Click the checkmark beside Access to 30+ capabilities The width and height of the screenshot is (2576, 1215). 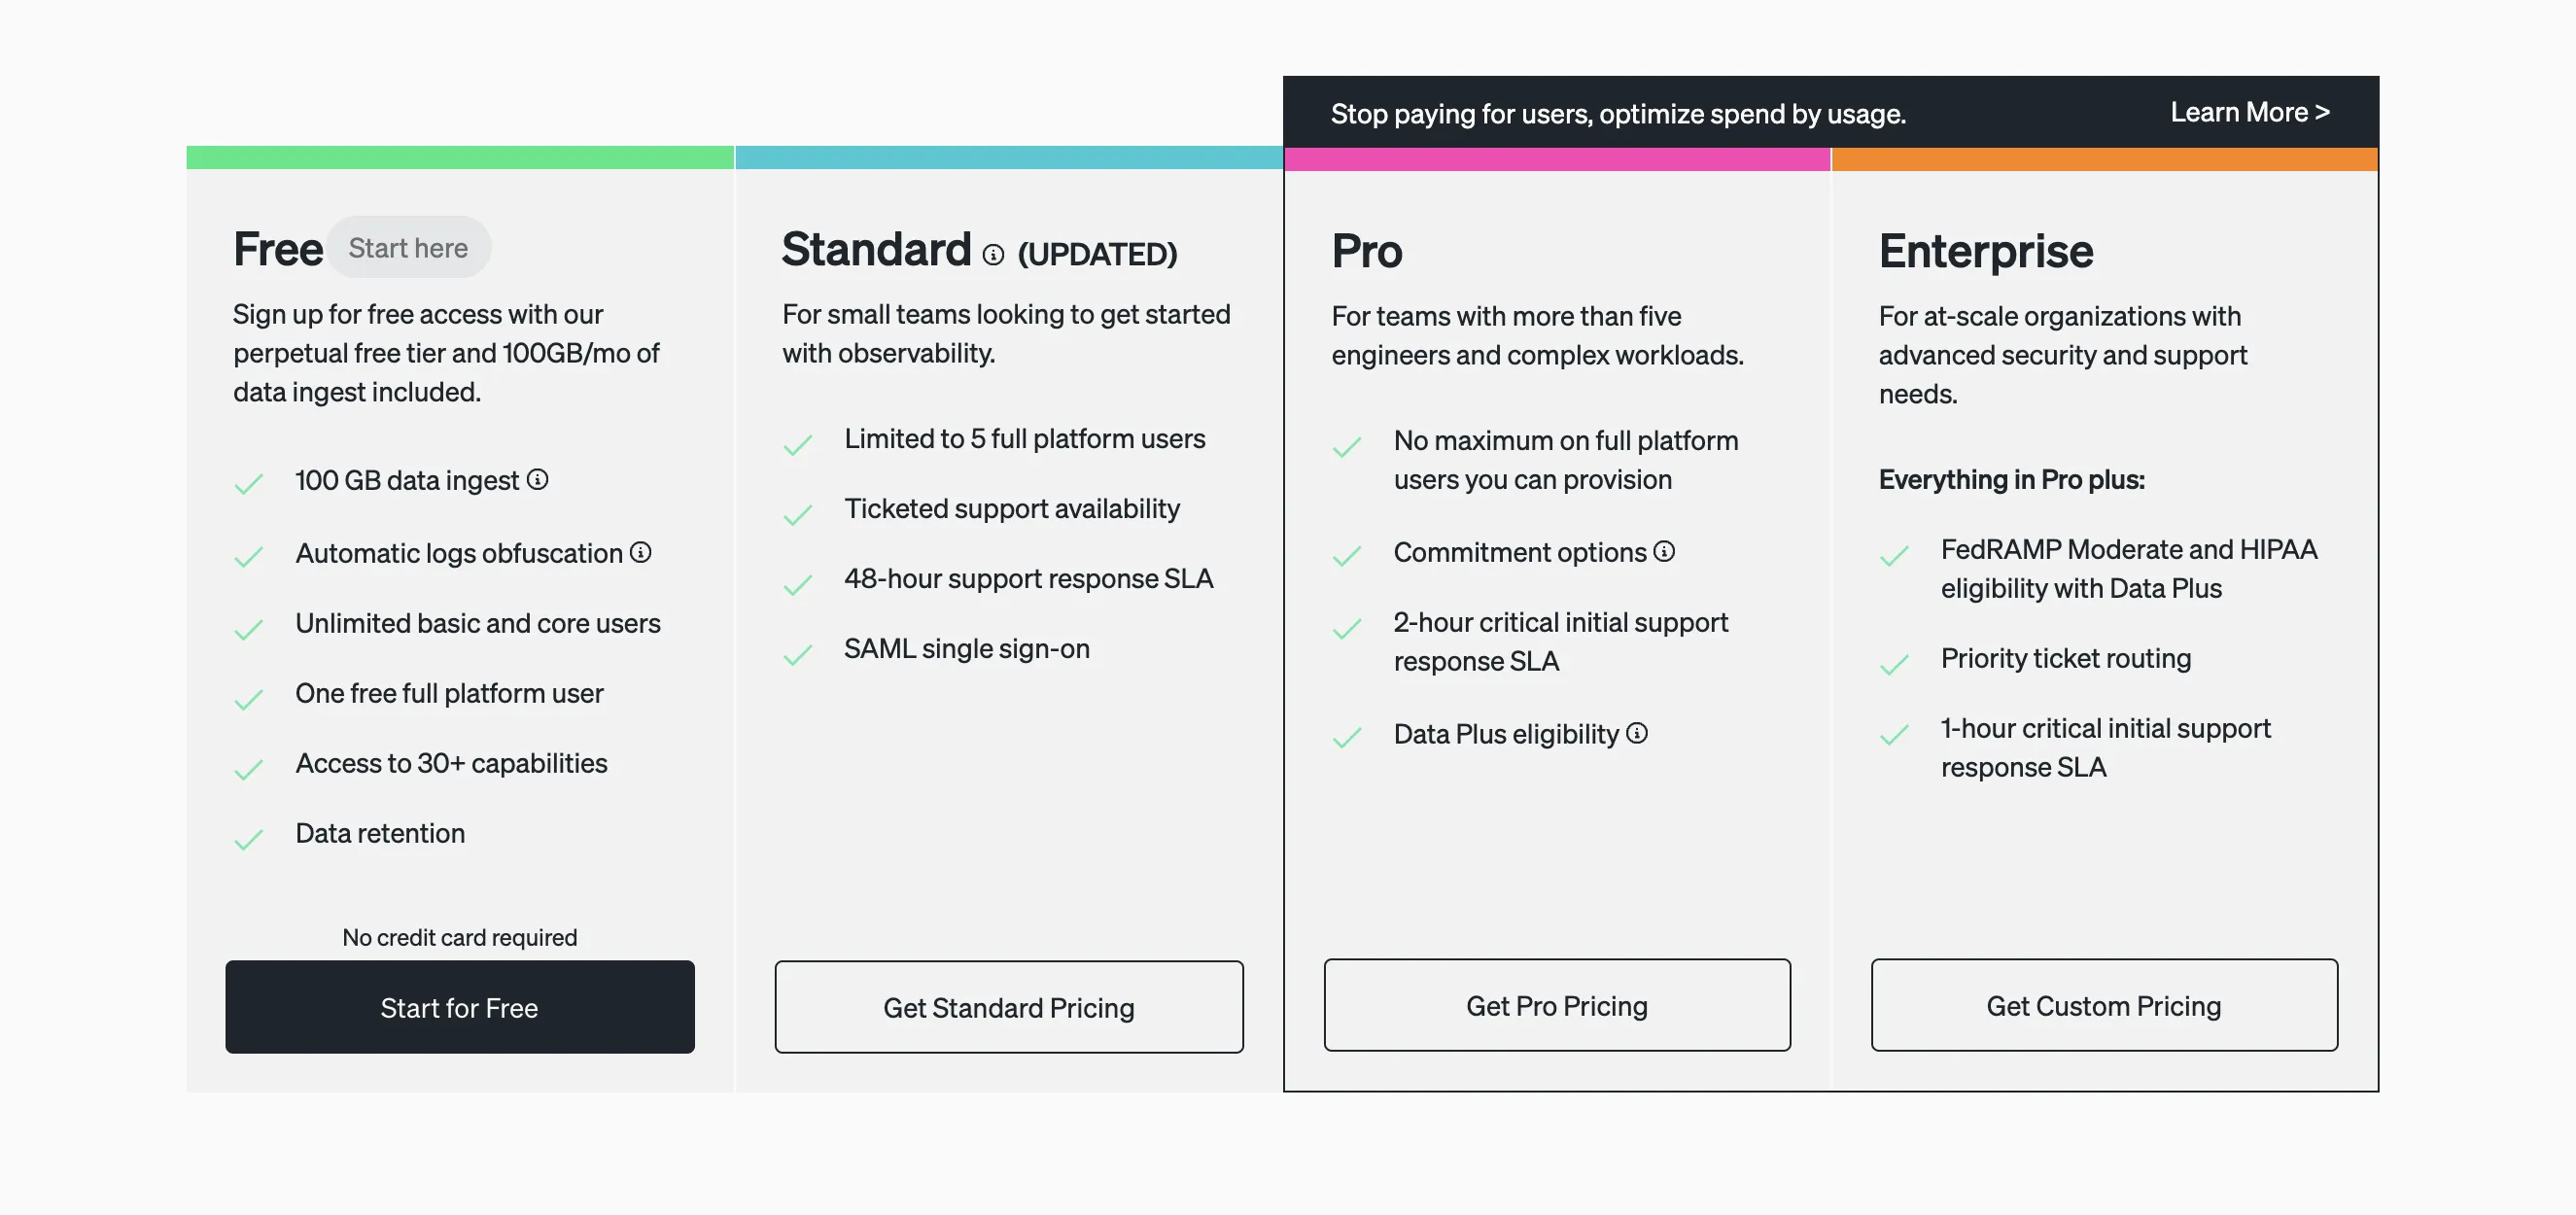(248, 769)
